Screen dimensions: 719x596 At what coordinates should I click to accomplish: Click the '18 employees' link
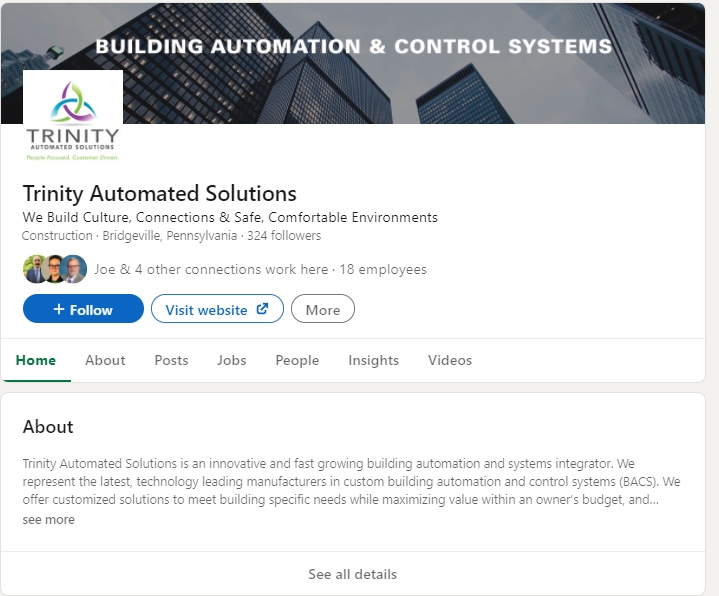pos(383,269)
